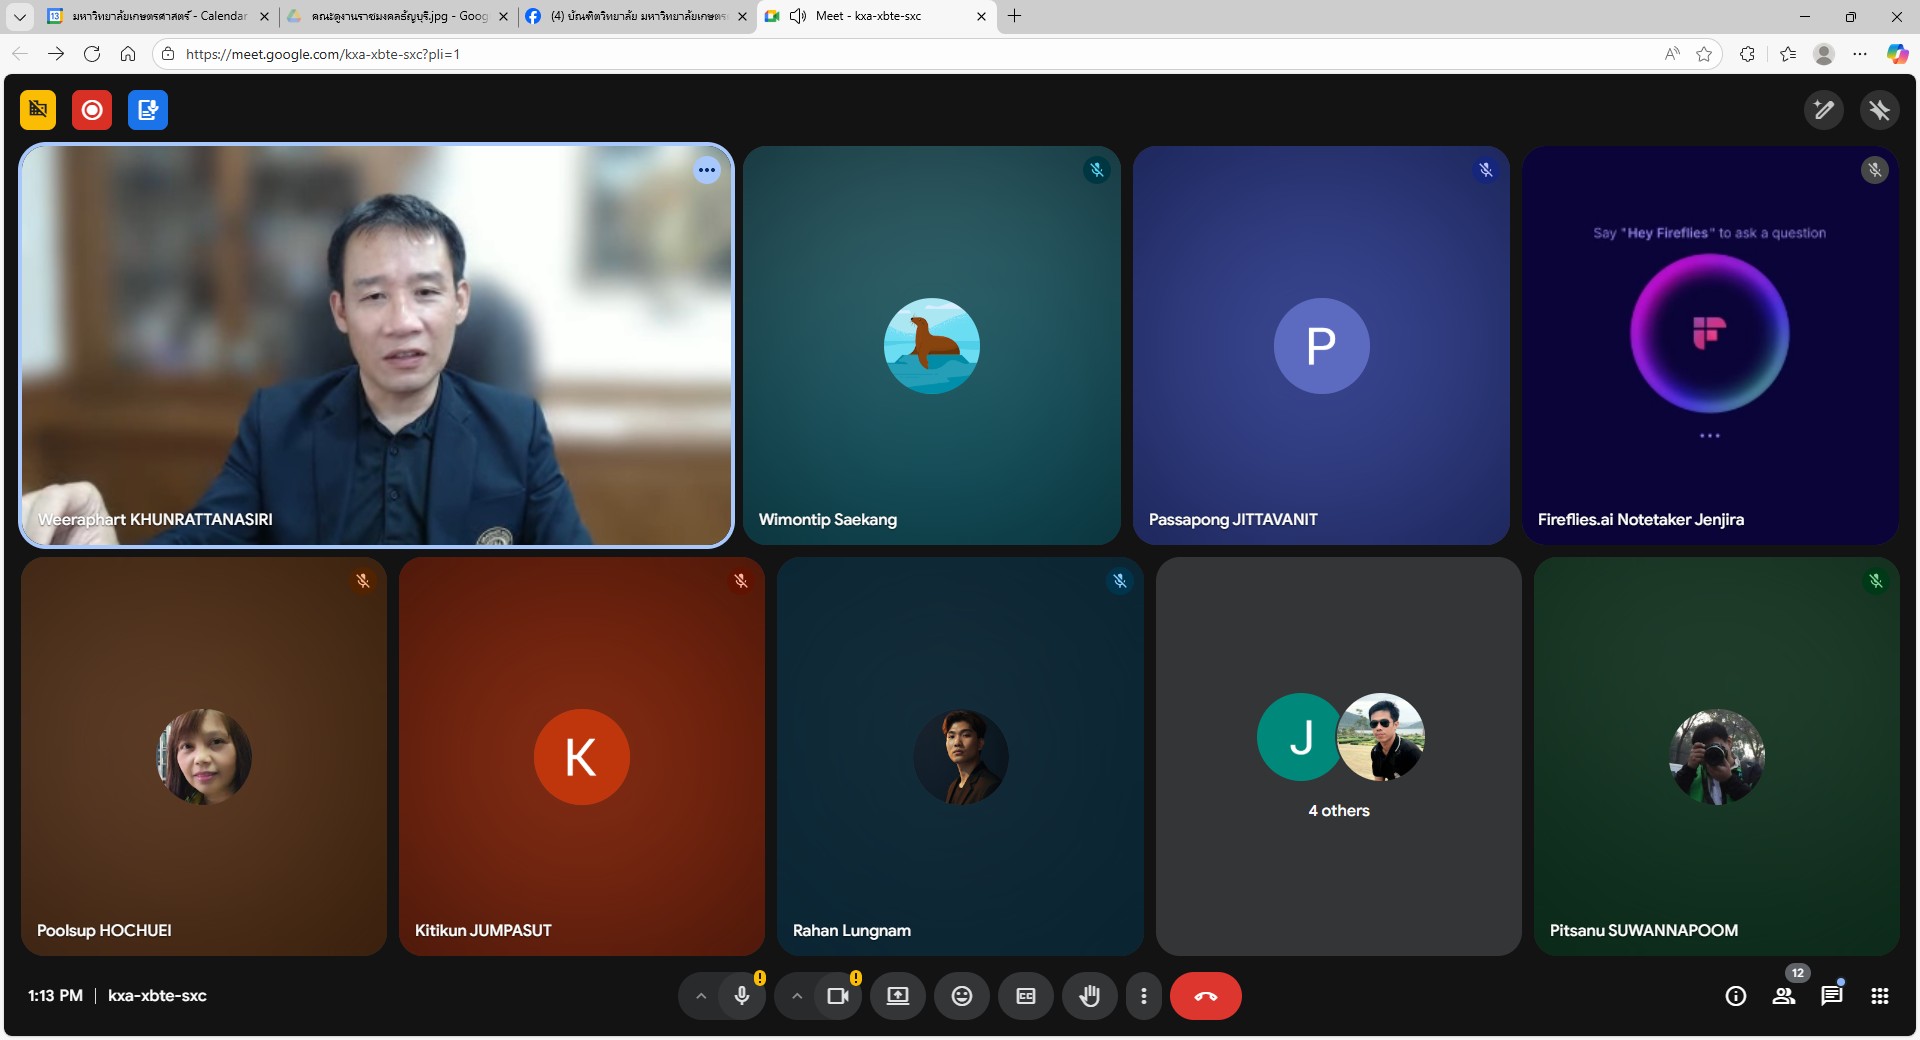Show the people list icon
Image resolution: width=1920 pixels, height=1040 pixels.
1784,996
